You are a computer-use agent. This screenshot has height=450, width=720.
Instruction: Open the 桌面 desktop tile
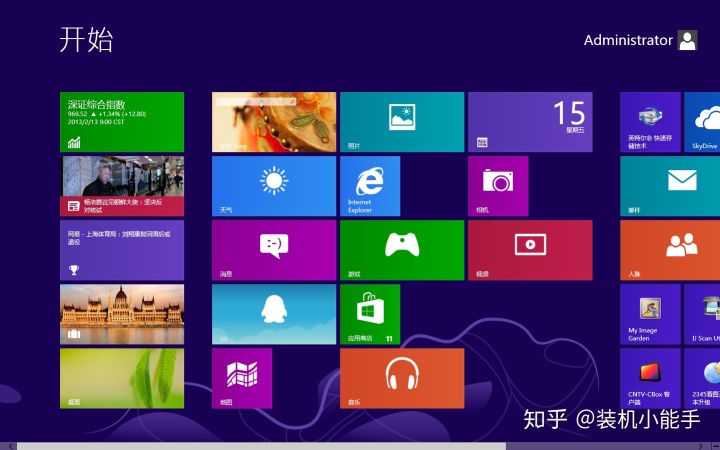pyautogui.click(x=122, y=378)
